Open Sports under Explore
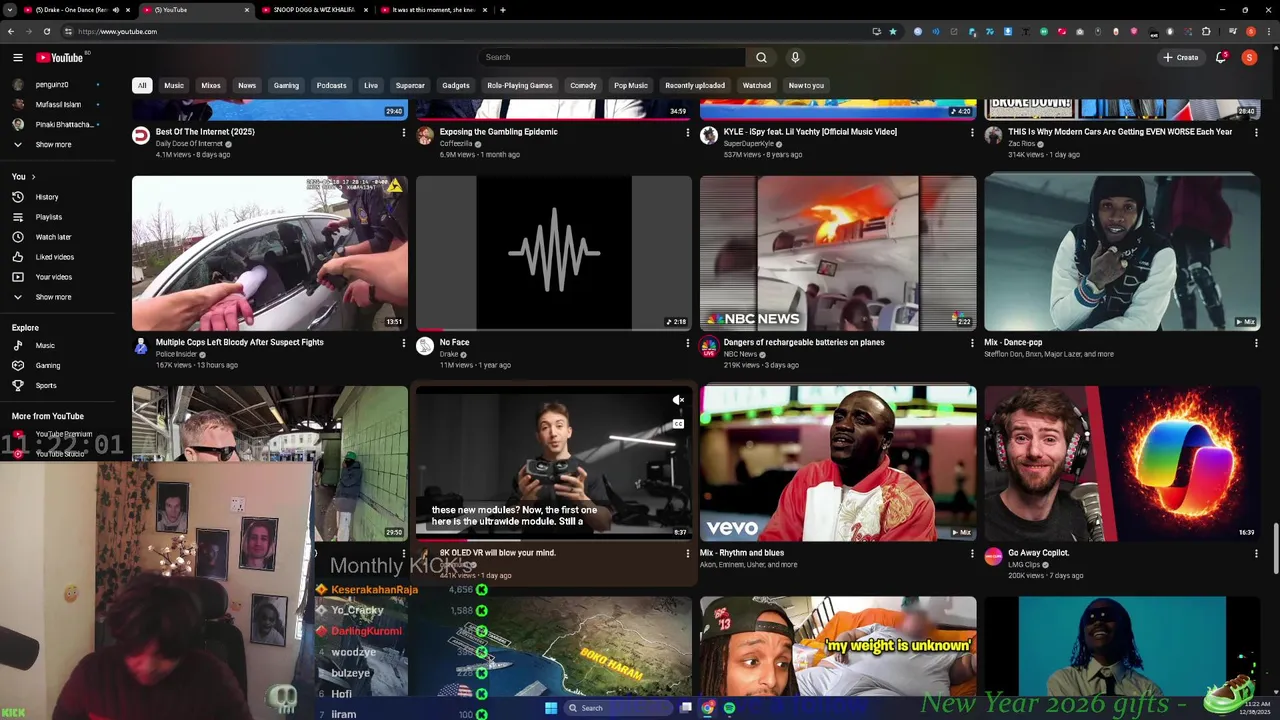The image size is (1280, 720). (x=46, y=385)
